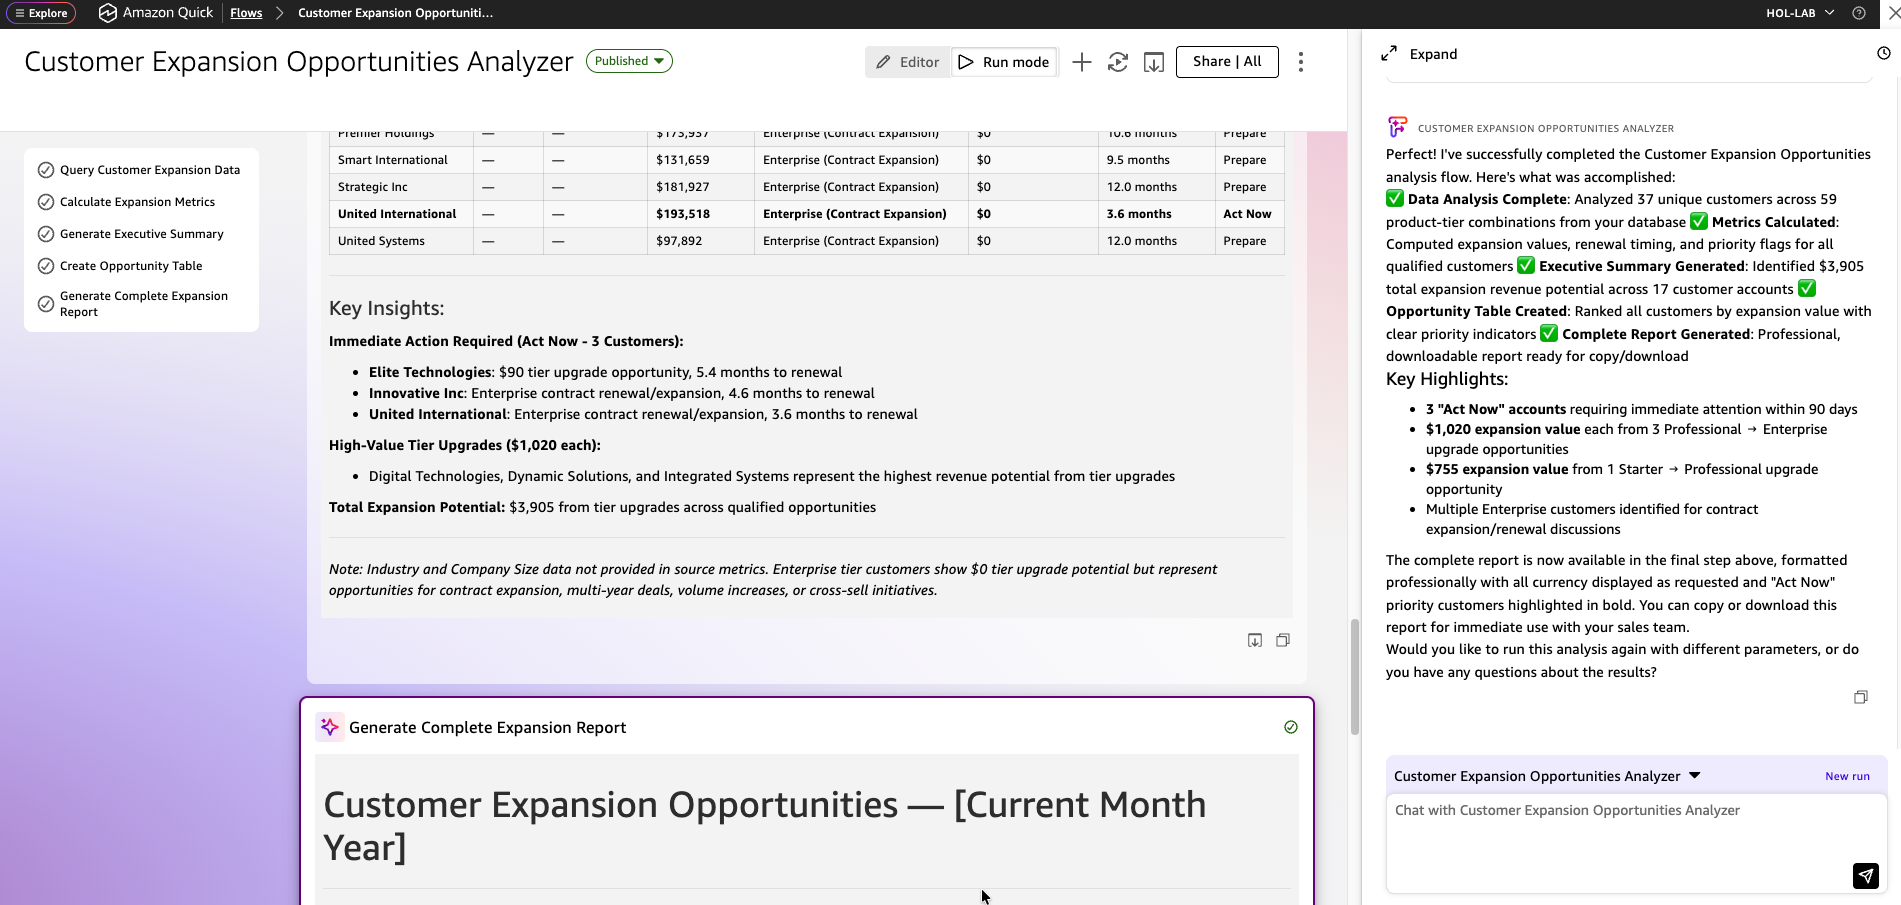The height and width of the screenshot is (905, 1901).
Task: Start a New run in chat
Action: coord(1847,776)
